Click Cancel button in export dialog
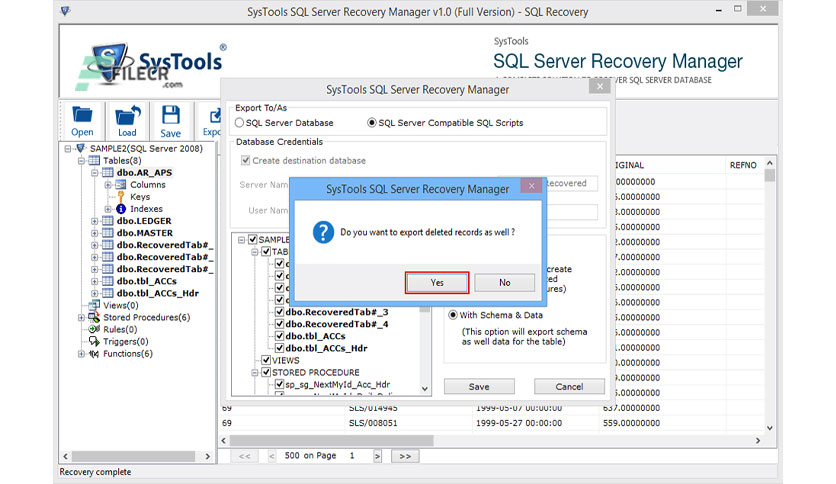This screenshot has height=484, width=836. pos(569,386)
